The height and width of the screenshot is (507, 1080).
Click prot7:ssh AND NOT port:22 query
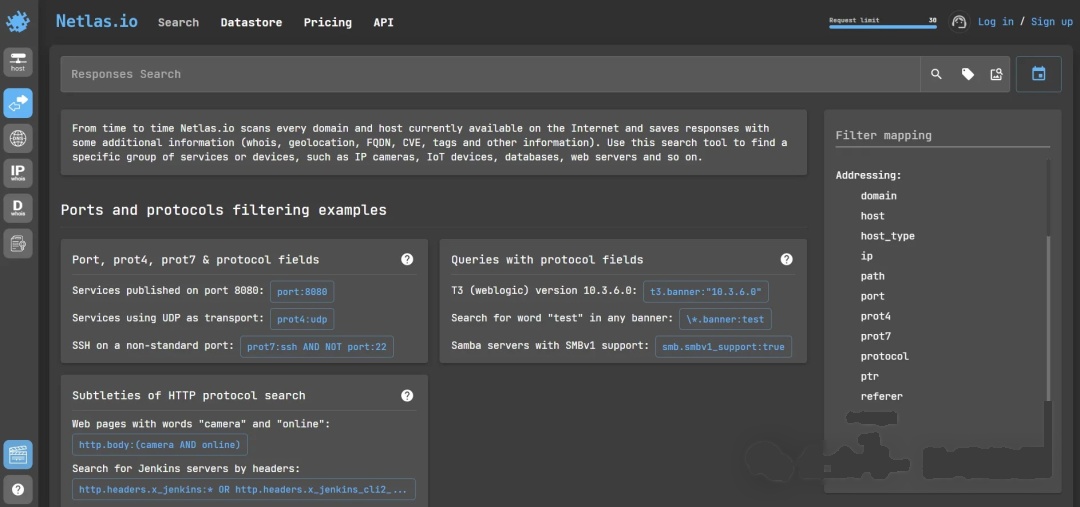[317, 346]
